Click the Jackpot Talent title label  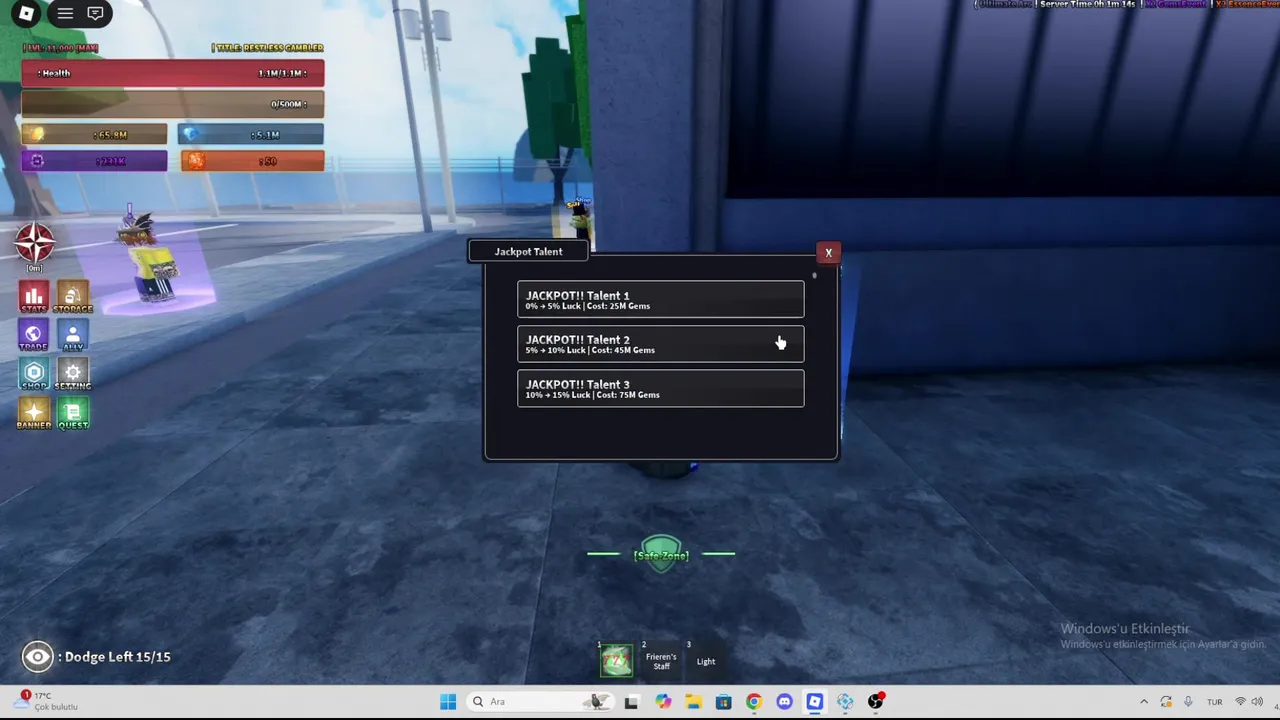528,252
